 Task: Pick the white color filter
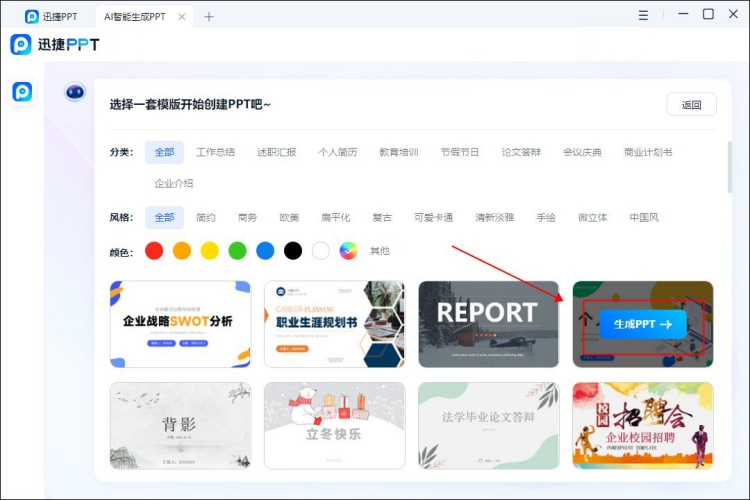pos(320,251)
